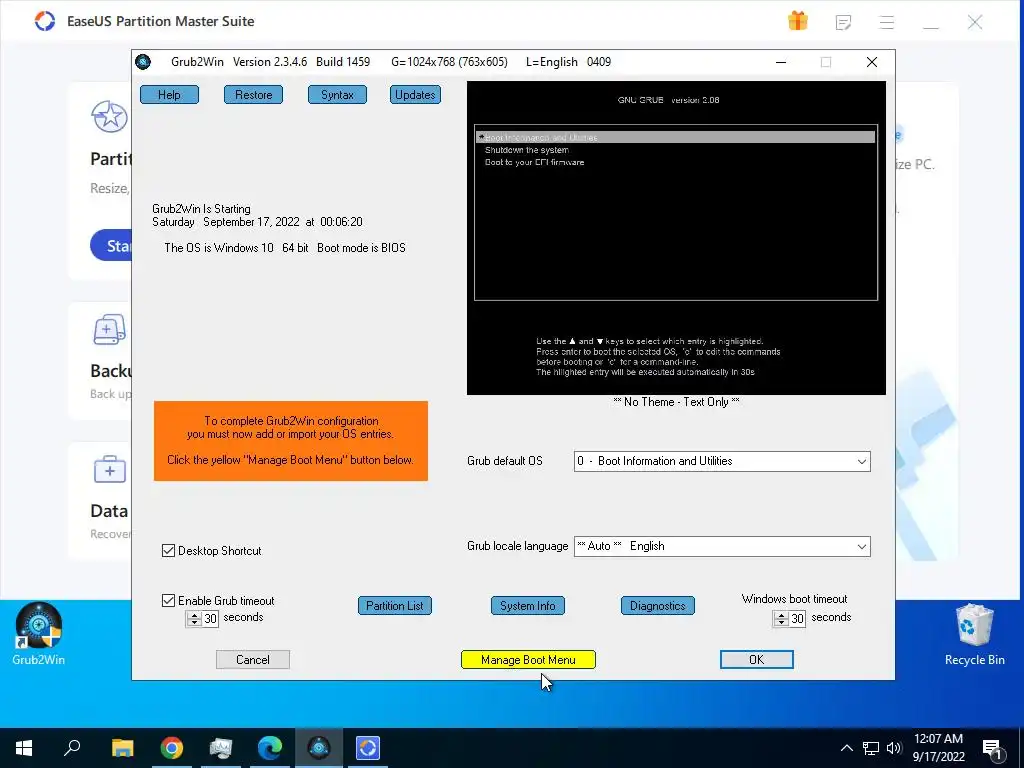1024x768 pixels.
Task: Launch Google Chrome from the taskbar
Action: pos(172,748)
